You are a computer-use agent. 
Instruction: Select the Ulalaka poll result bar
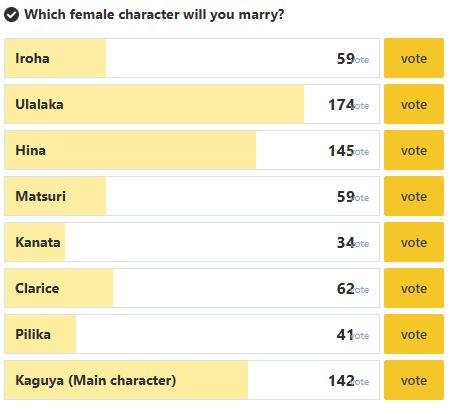pyautogui.click(x=192, y=104)
